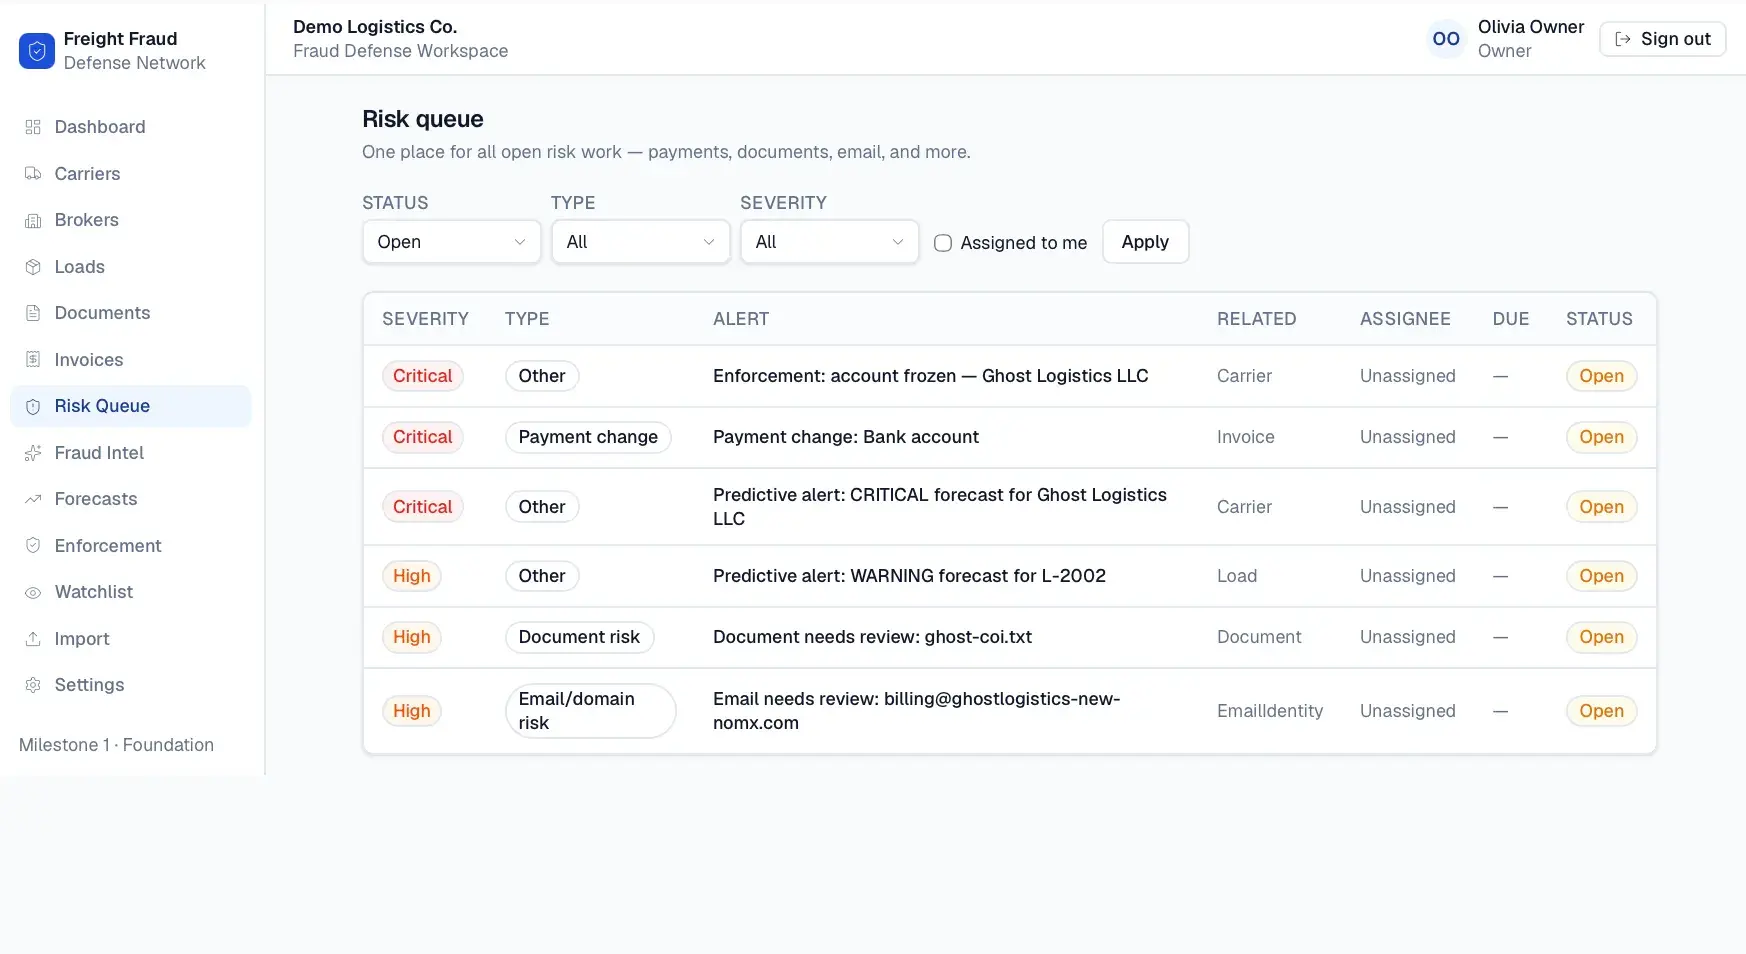The width and height of the screenshot is (1746, 954).
Task: Select Risk Queue in the sidebar
Action: click(x=131, y=406)
